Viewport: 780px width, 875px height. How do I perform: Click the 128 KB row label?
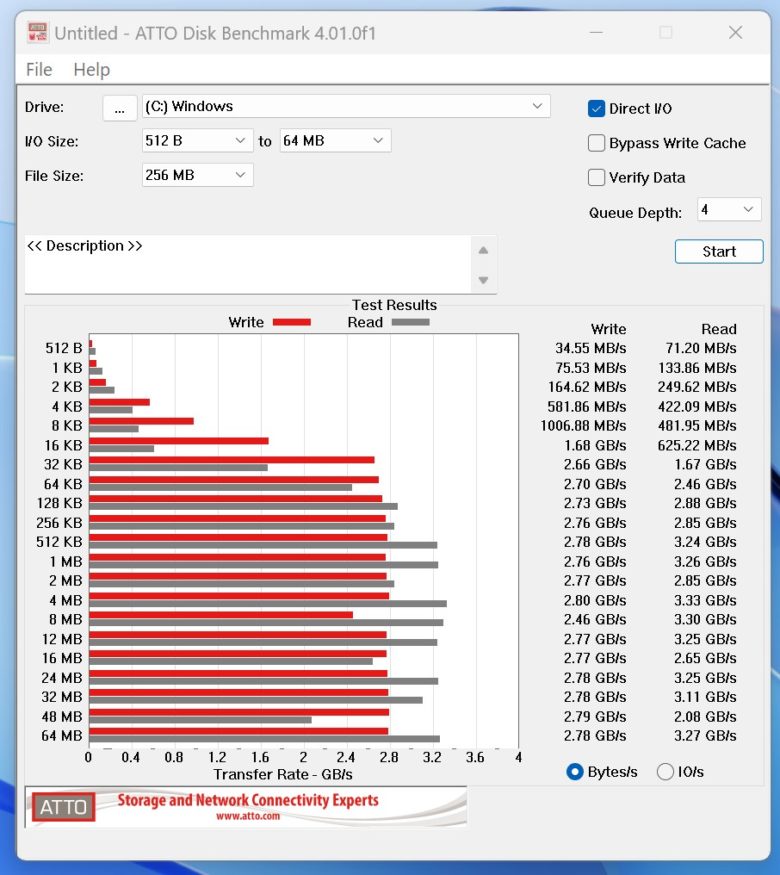pyautogui.click(x=59, y=503)
